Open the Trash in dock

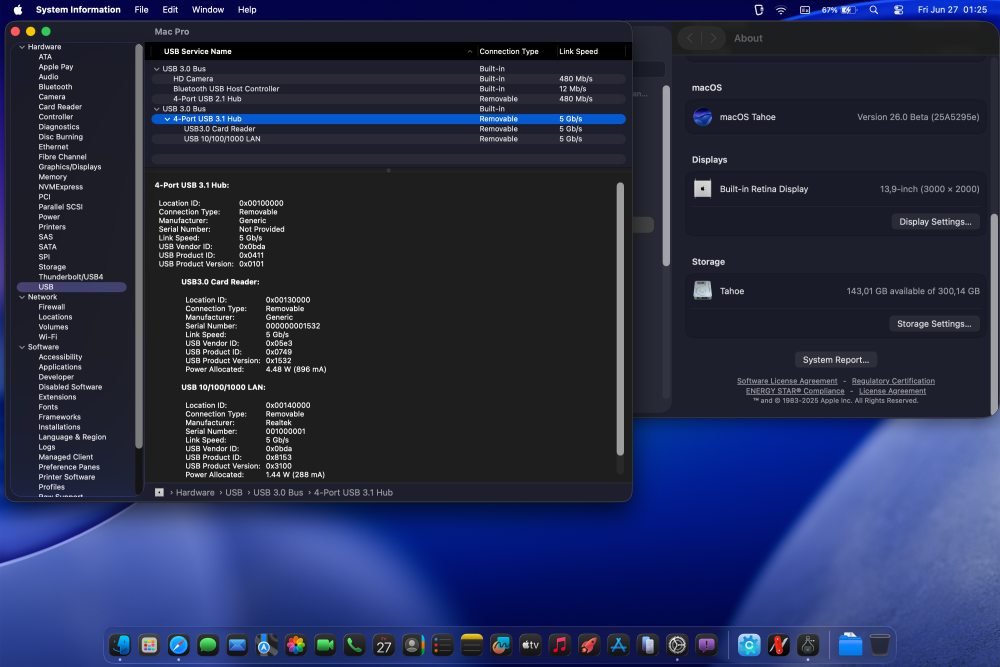tap(879, 645)
